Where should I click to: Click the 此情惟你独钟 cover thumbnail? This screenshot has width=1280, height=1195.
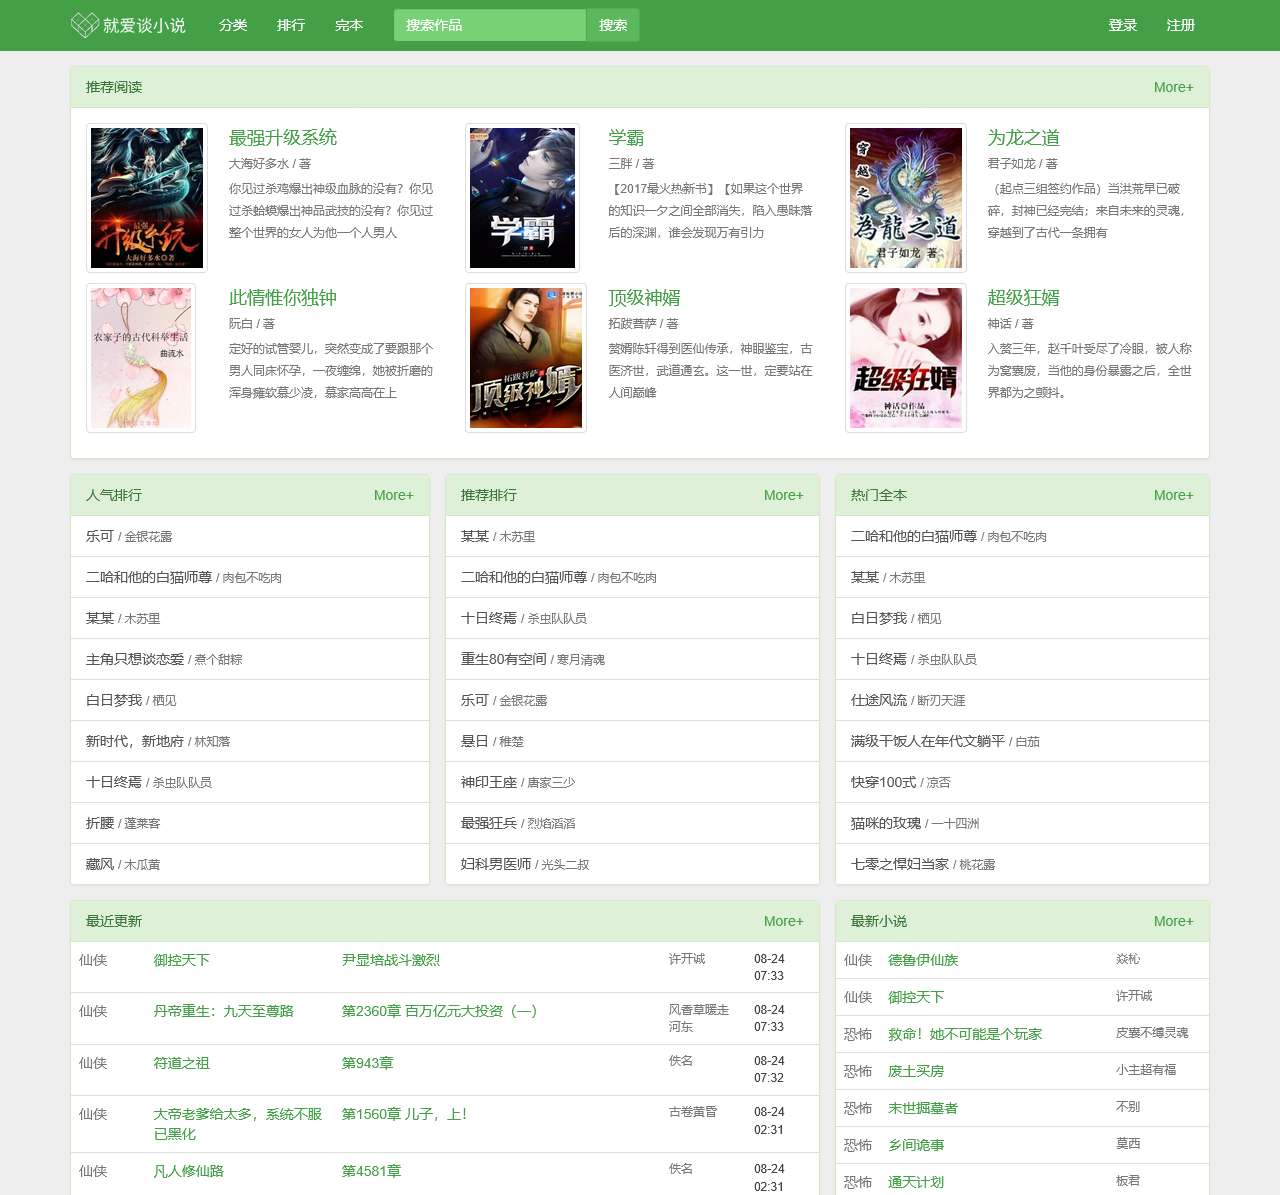pyautogui.click(x=141, y=358)
